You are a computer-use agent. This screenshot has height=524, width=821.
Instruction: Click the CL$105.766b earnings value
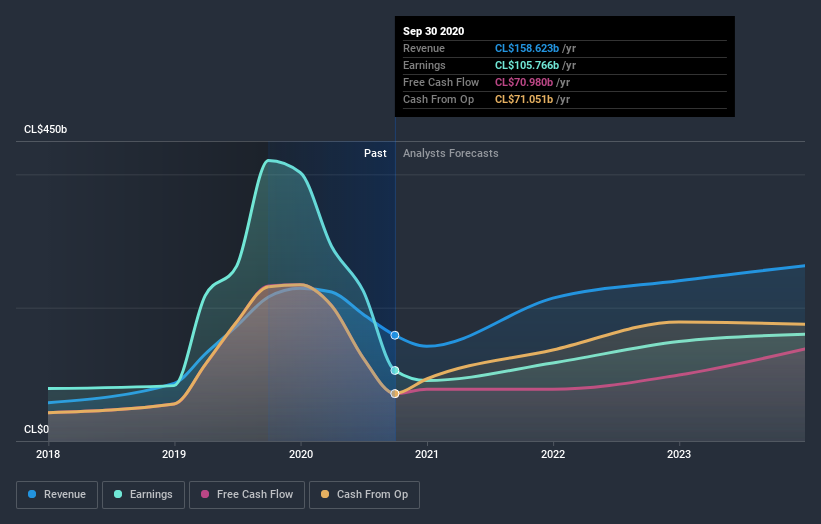tap(527, 65)
